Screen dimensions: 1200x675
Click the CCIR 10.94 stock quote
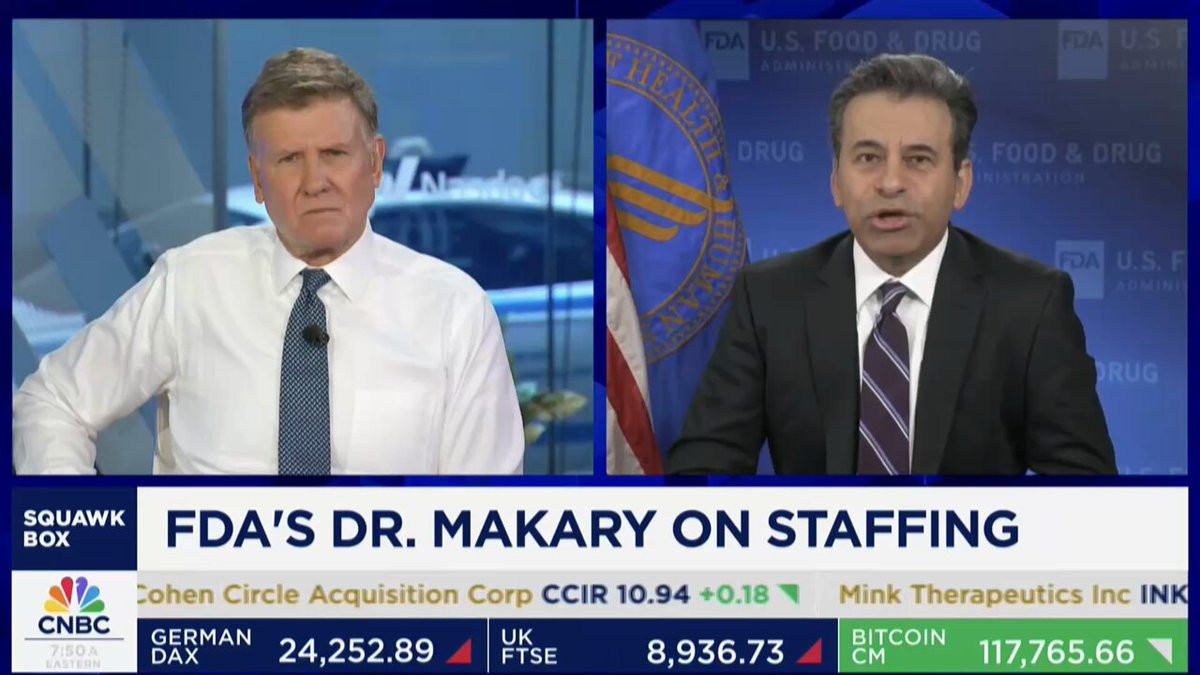[615, 595]
